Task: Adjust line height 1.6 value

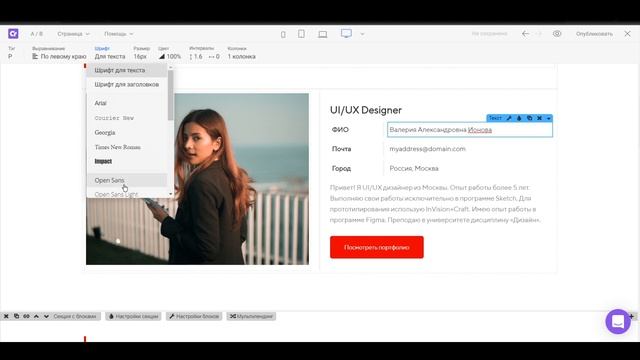Action: pyautogui.click(x=196, y=56)
